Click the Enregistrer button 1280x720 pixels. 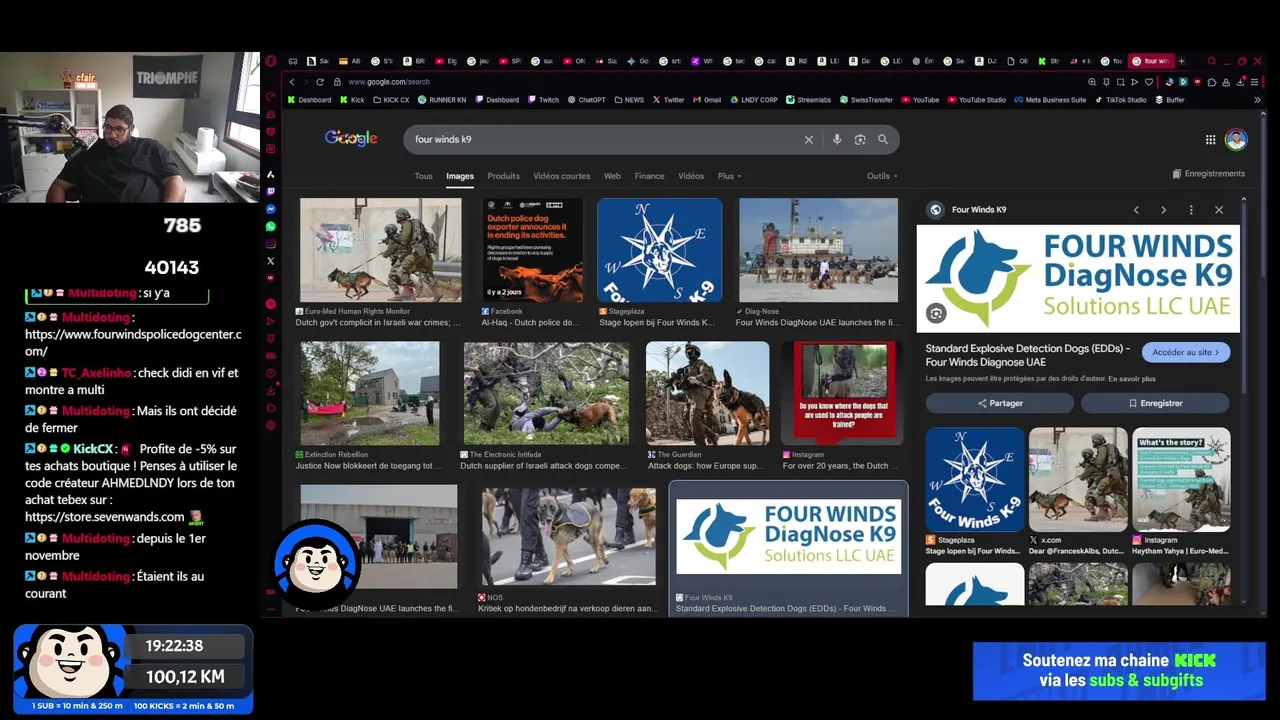(1155, 403)
